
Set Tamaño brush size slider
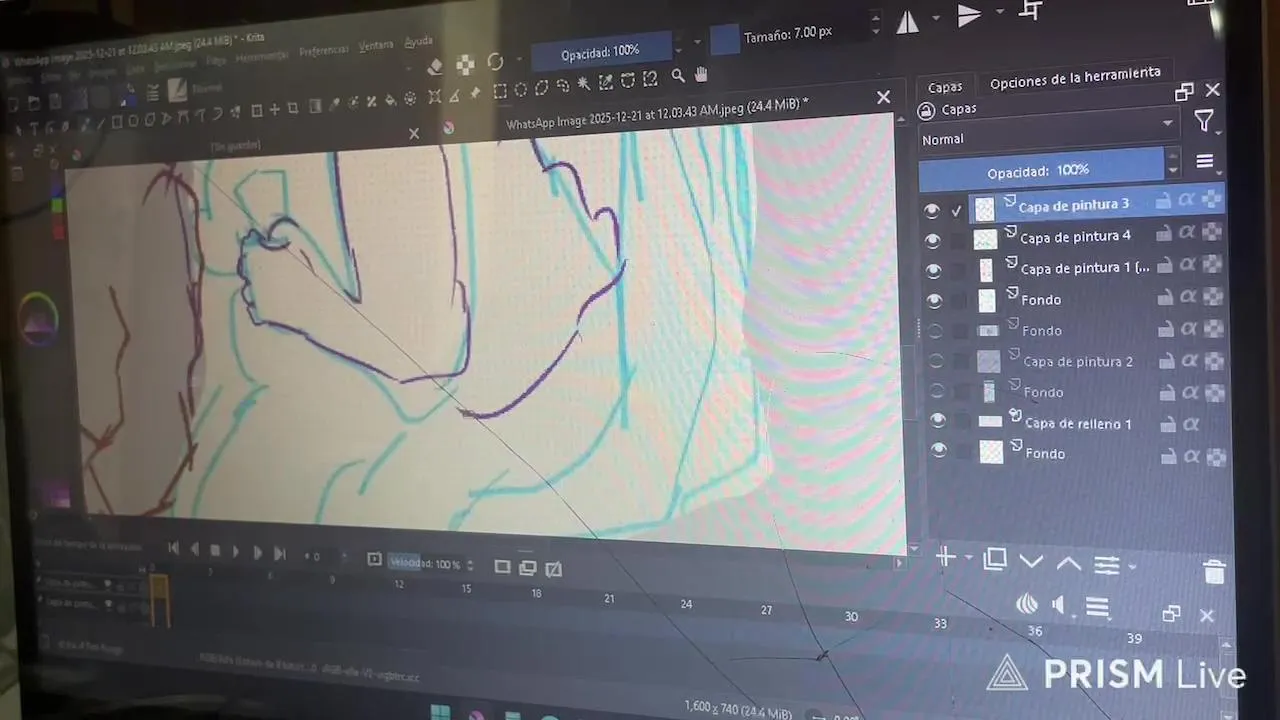point(789,34)
